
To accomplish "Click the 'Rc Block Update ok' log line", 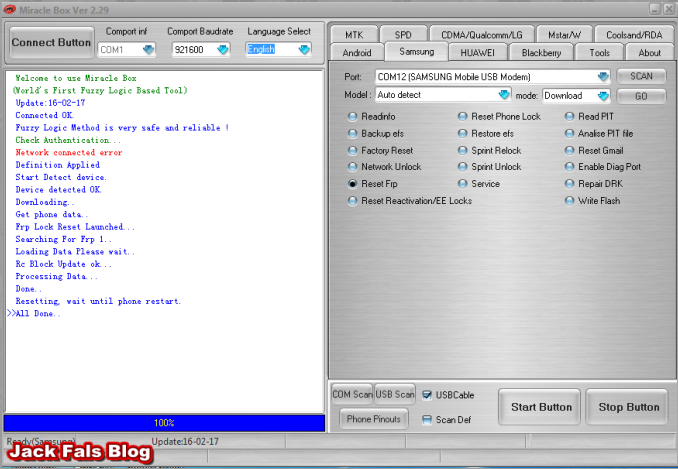I will (x=63, y=264).
